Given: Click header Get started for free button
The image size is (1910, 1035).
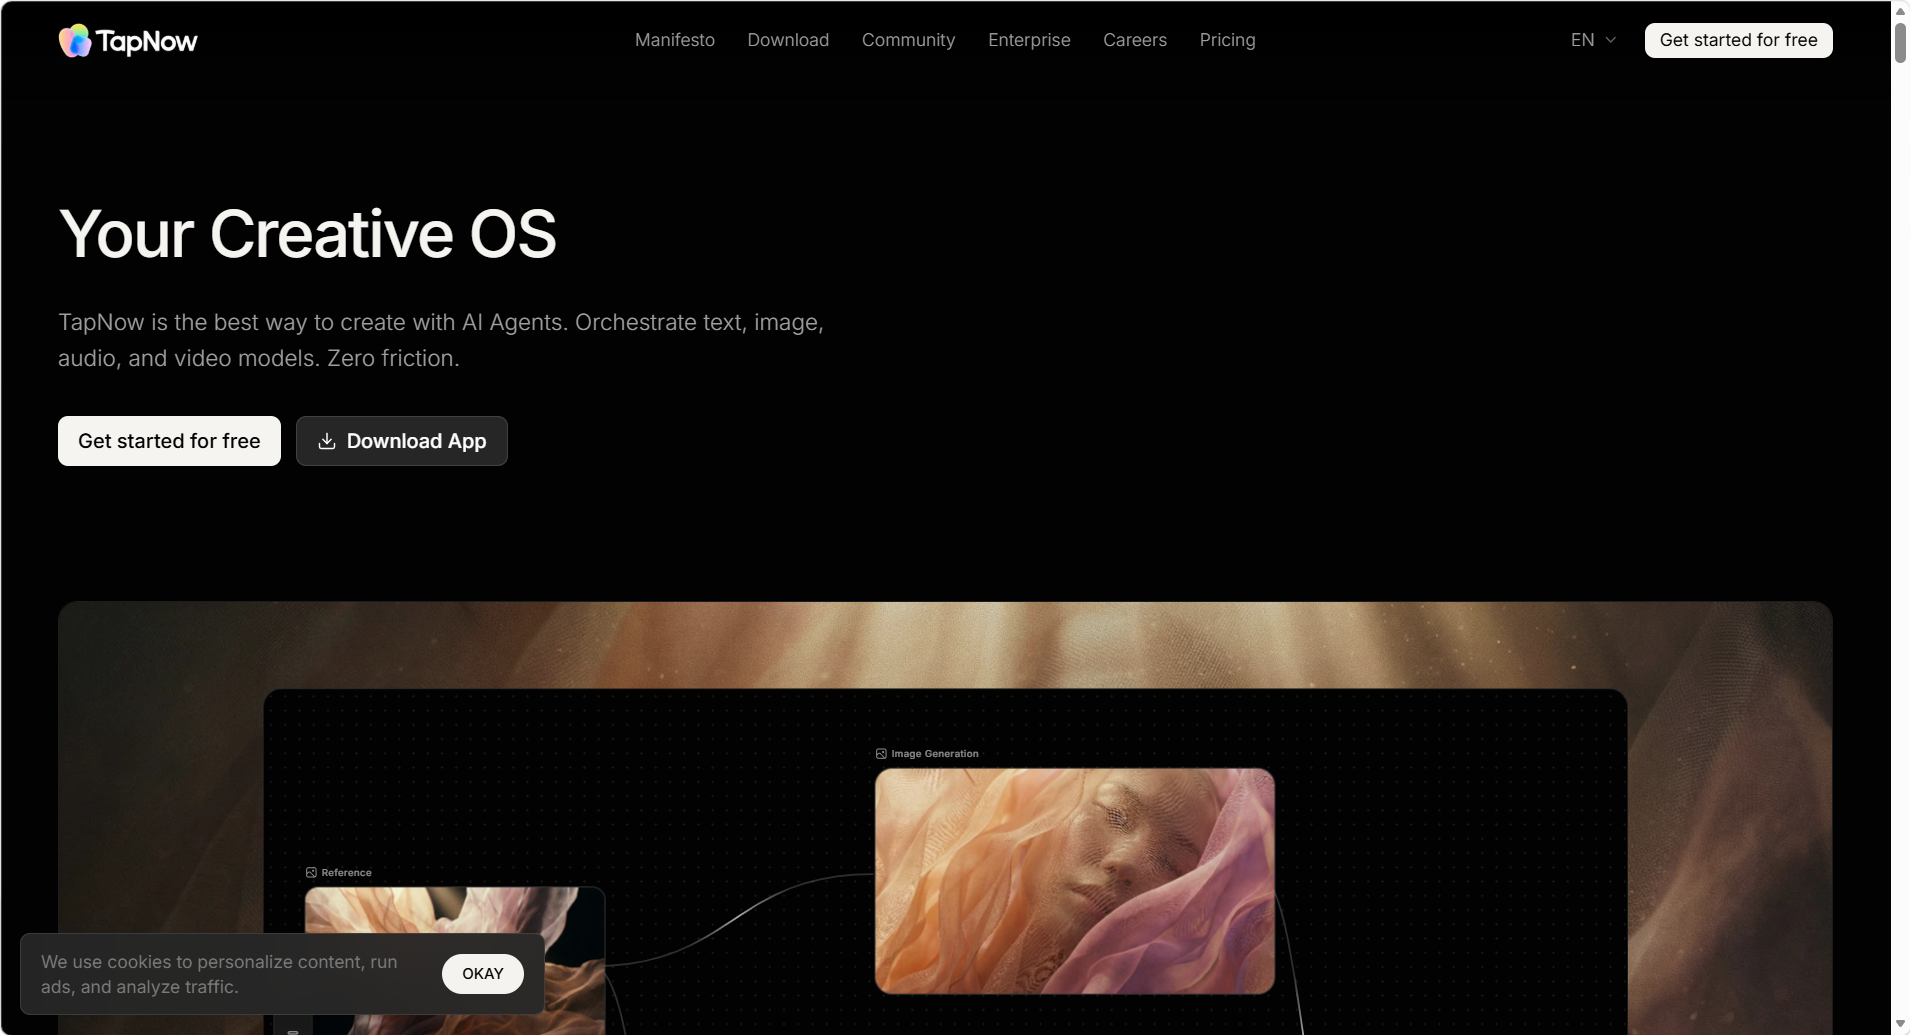Looking at the screenshot, I should pos(1738,40).
